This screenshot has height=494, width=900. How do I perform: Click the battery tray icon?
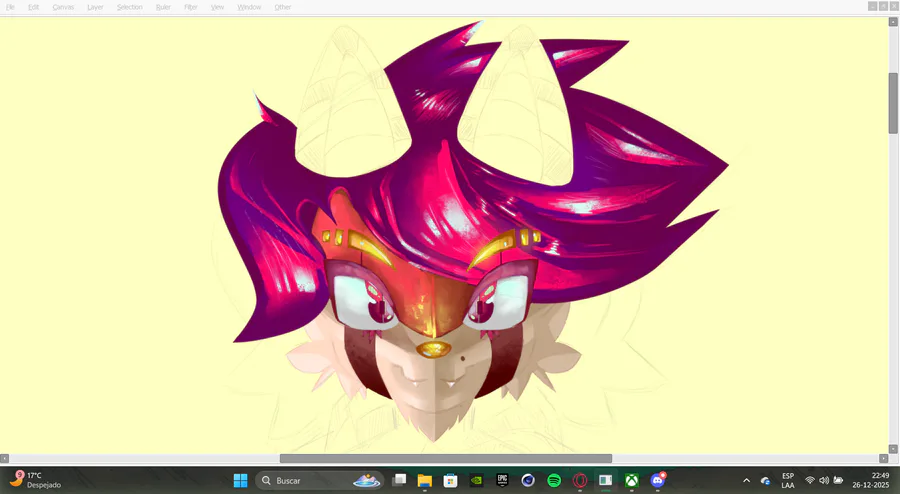838,480
